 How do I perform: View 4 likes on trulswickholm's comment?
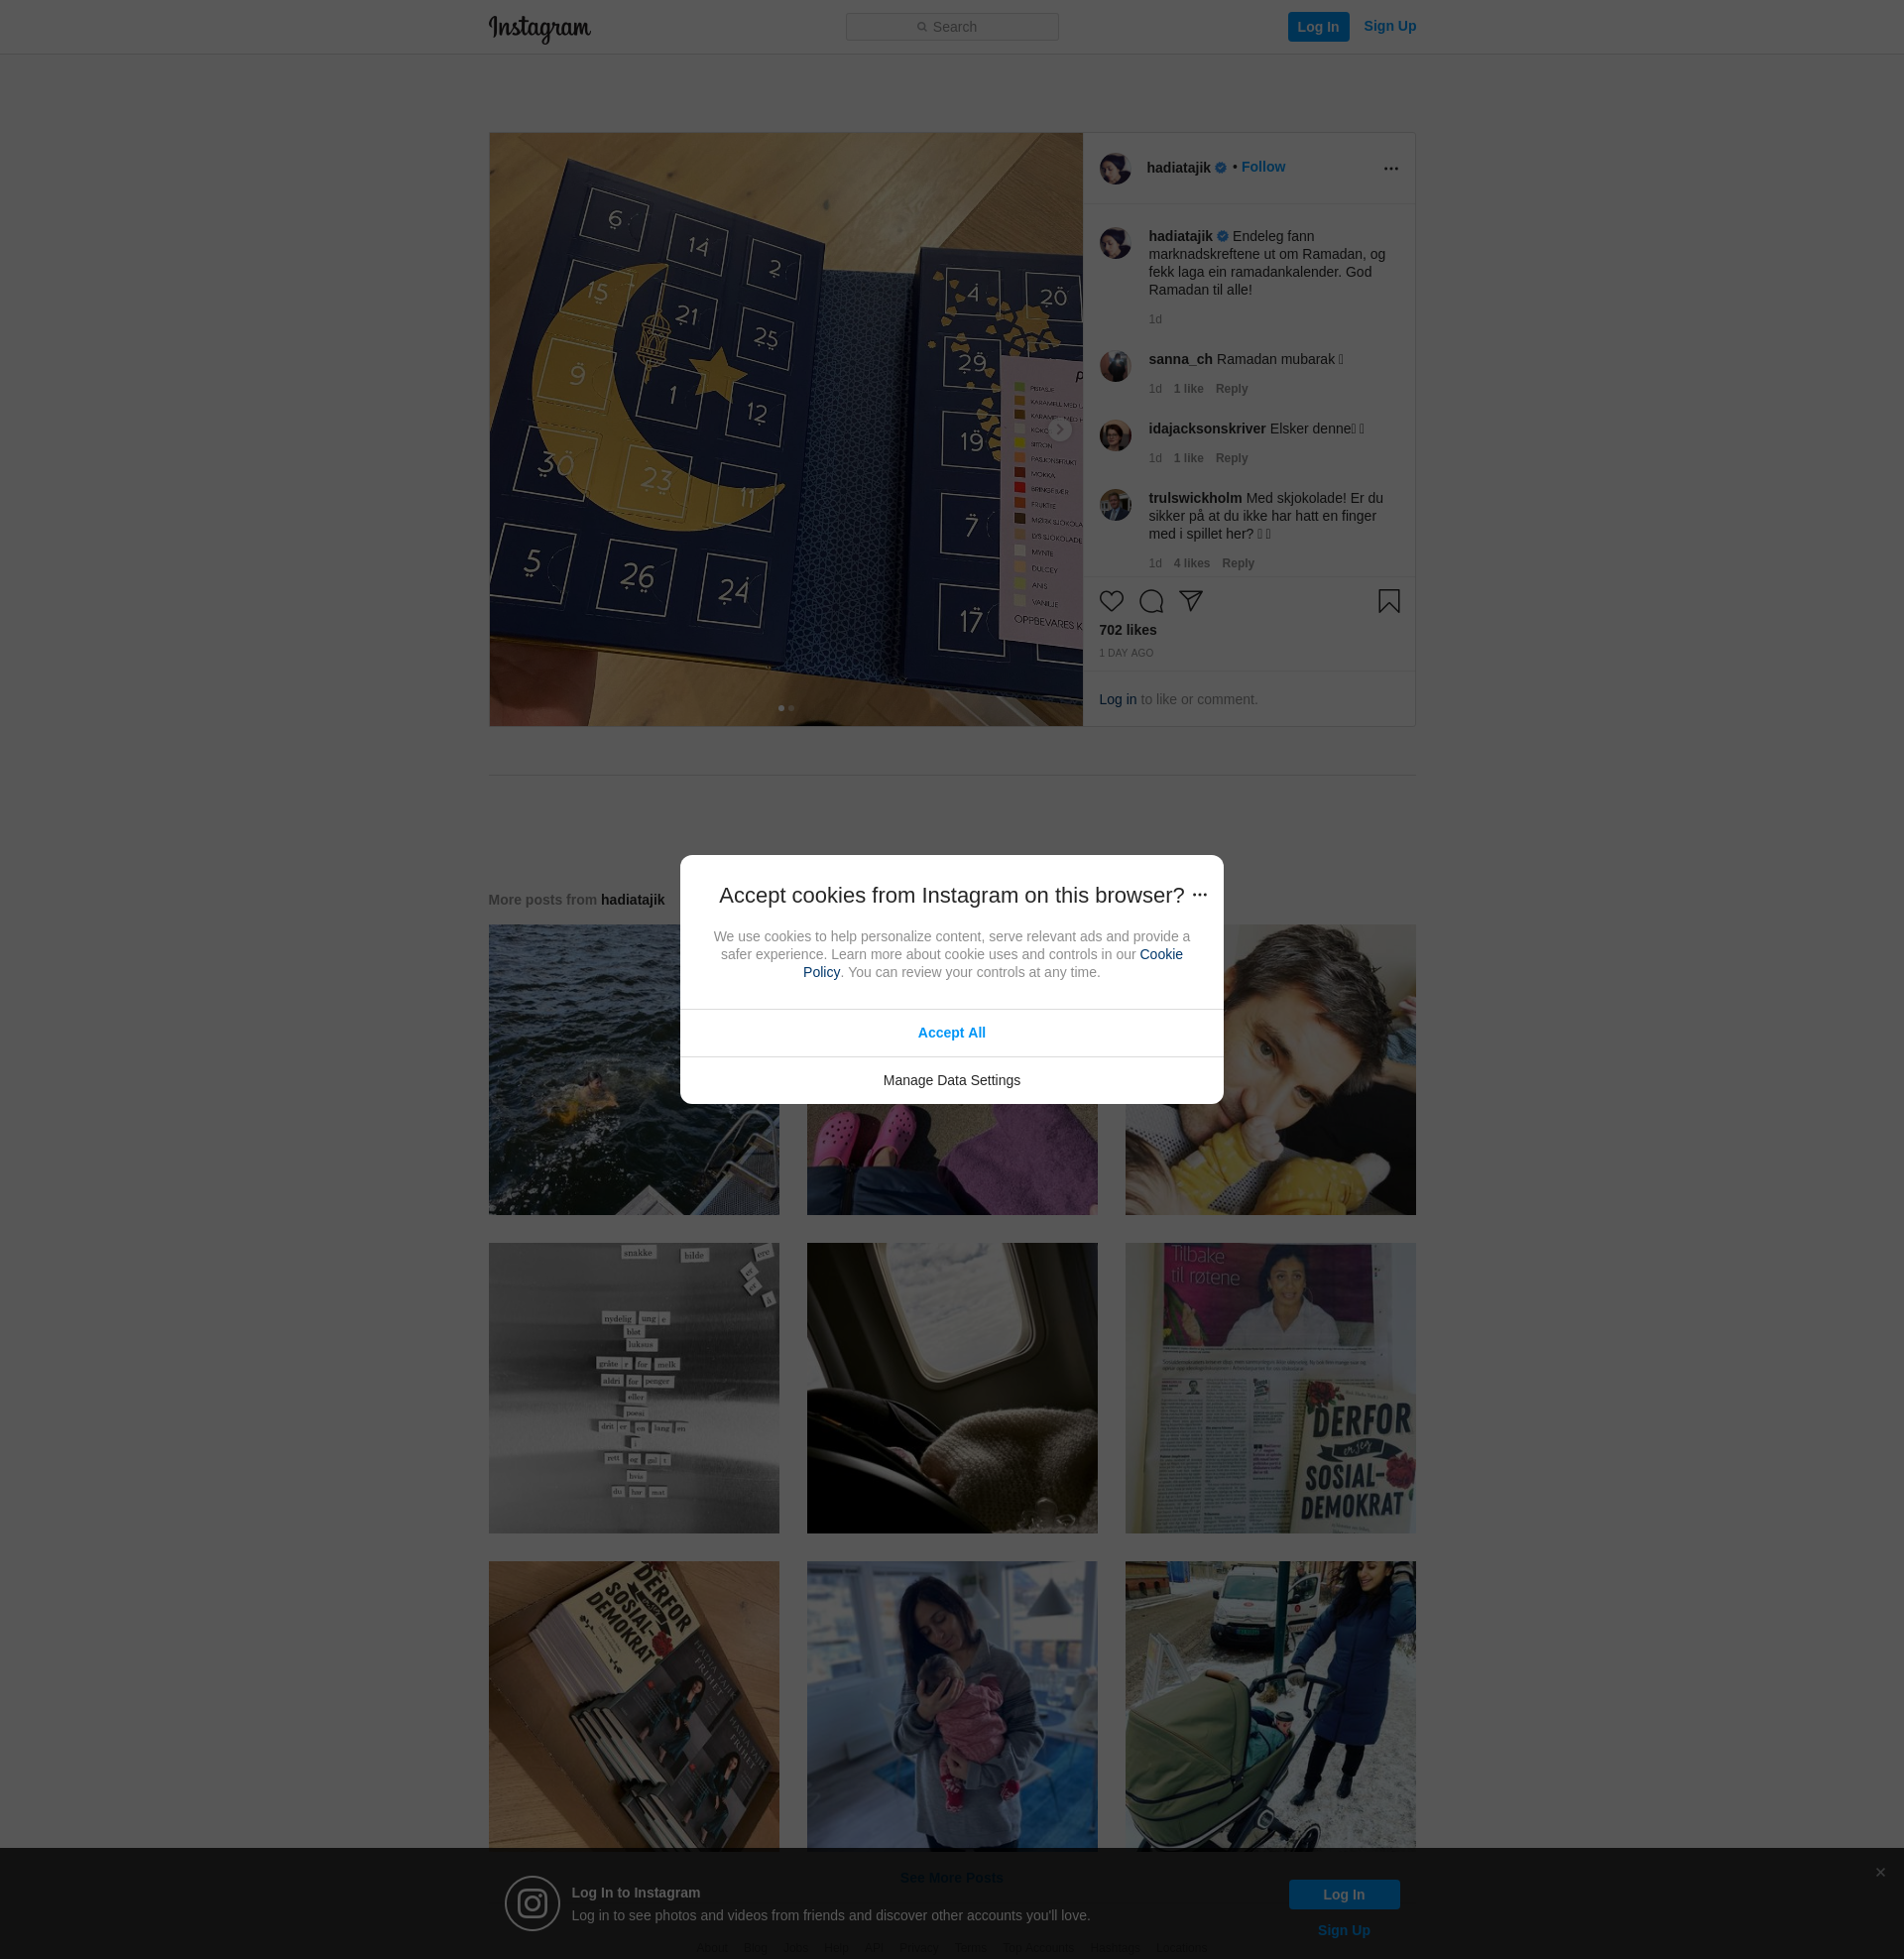(x=1191, y=563)
